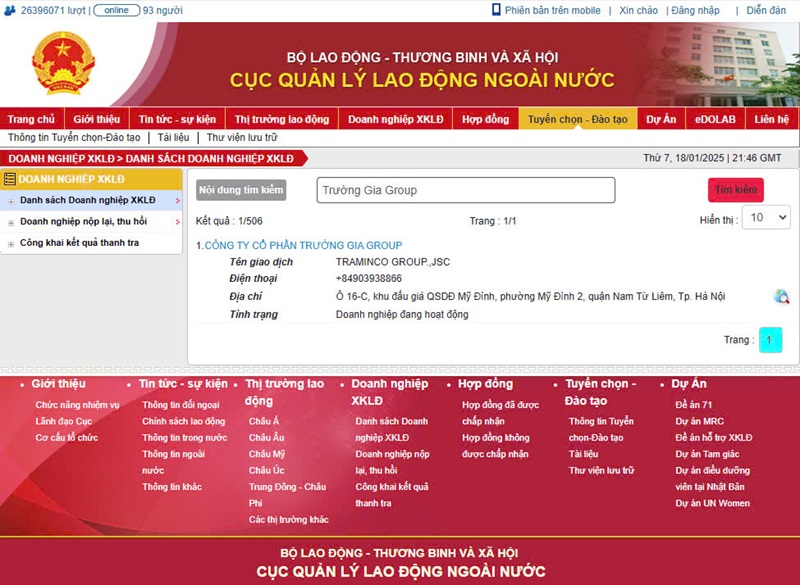Select Tuyển chọn - Đào tạo tab
The width and height of the screenshot is (800, 585).
point(578,119)
